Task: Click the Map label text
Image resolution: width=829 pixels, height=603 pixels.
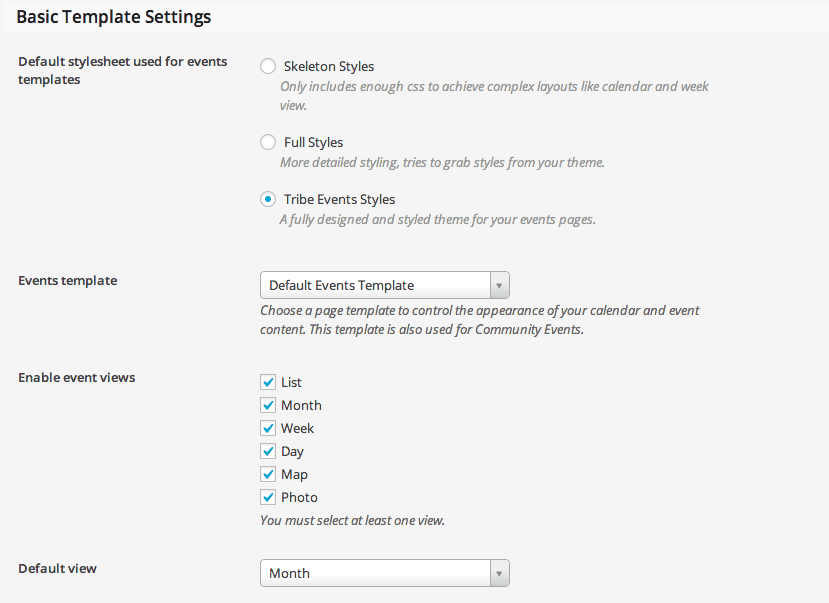Action: pyautogui.click(x=294, y=475)
